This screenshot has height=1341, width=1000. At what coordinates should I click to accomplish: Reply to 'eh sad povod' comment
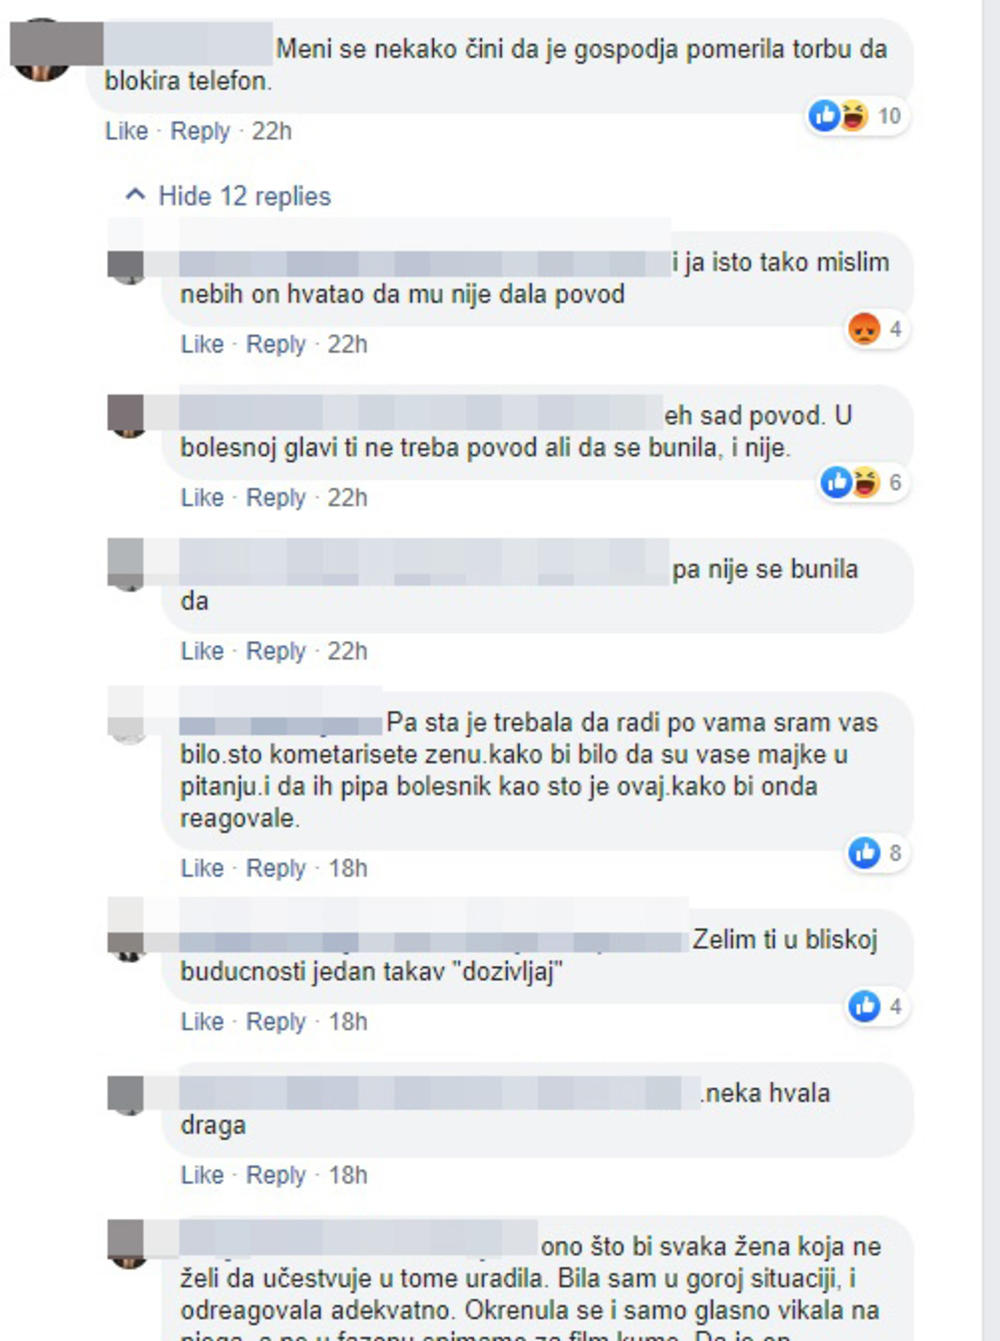(x=276, y=497)
